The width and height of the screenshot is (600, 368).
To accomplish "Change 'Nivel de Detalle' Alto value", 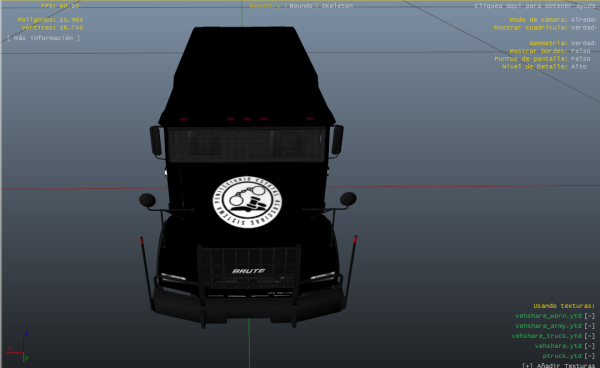I will point(579,67).
